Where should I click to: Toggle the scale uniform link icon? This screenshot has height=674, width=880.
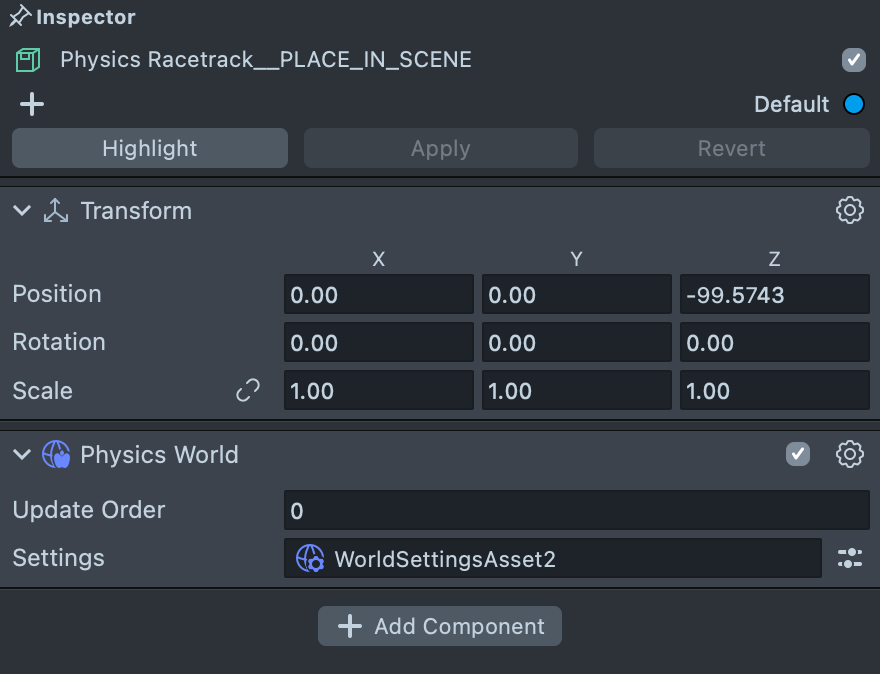(247, 391)
